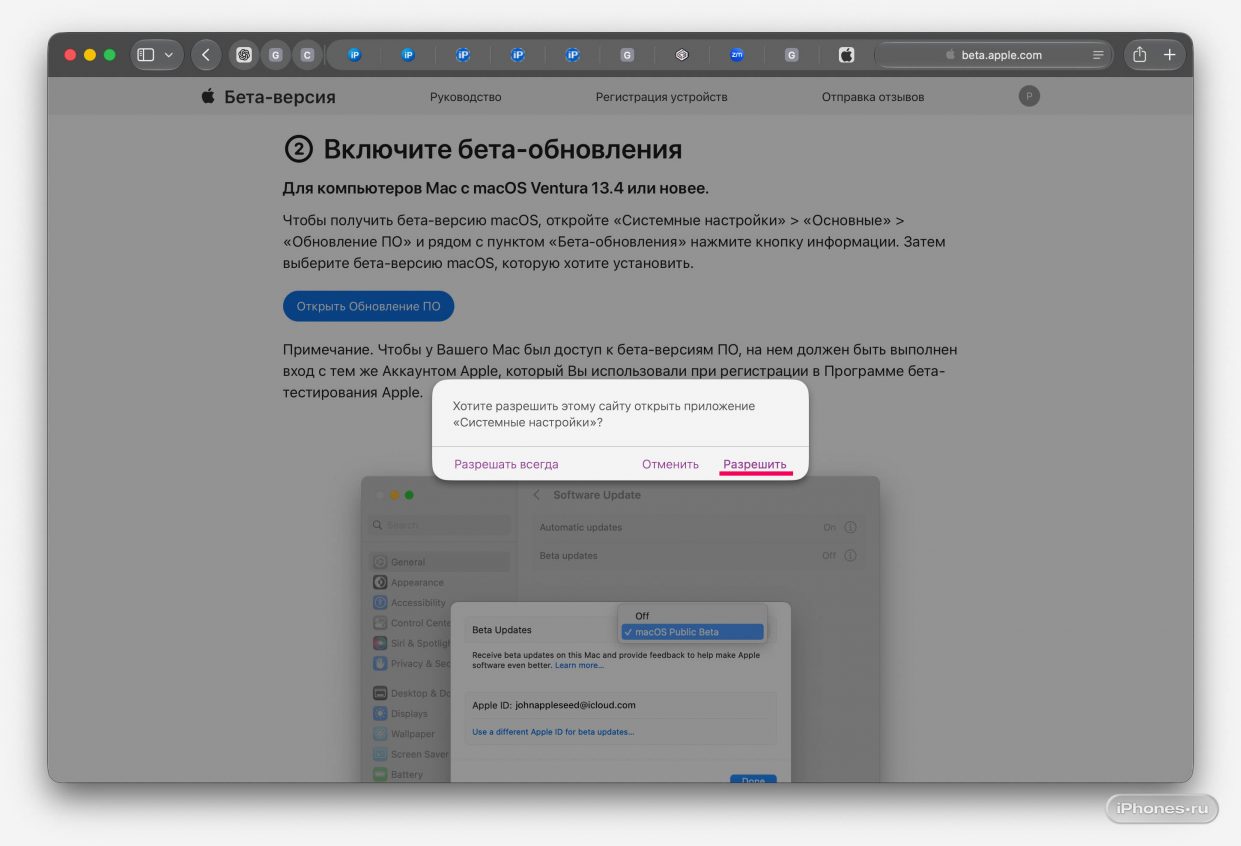The width and height of the screenshot is (1241, 846).
Task: Click the Share icon in toolbar
Action: (1140, 55)
